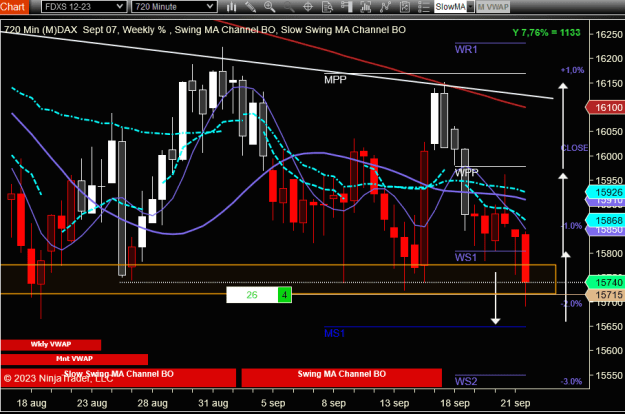Screen dimensions: 625x414
Task: Click the 18 sep date label
Action: tap(455, 403)
